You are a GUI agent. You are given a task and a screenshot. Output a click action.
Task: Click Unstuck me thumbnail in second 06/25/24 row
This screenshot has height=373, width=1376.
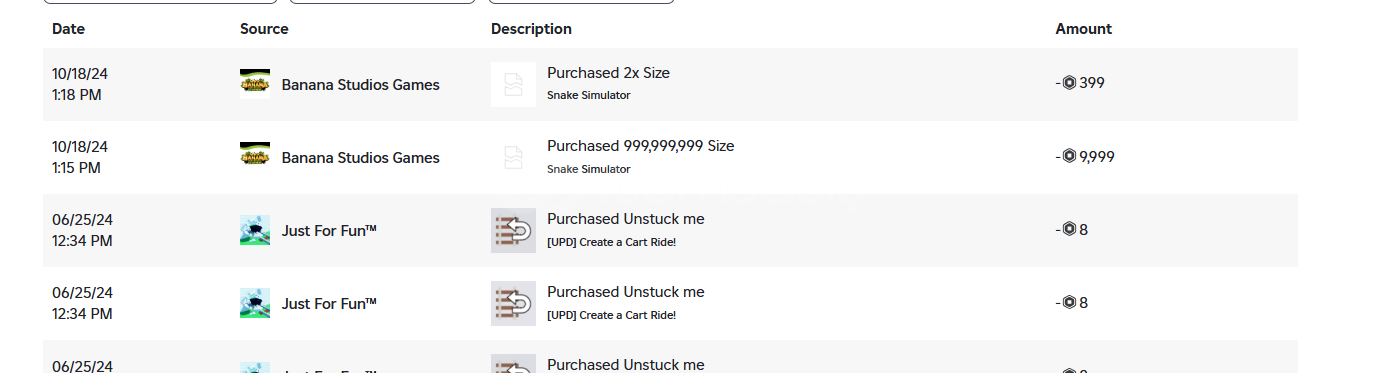click(x=513, y=303)
